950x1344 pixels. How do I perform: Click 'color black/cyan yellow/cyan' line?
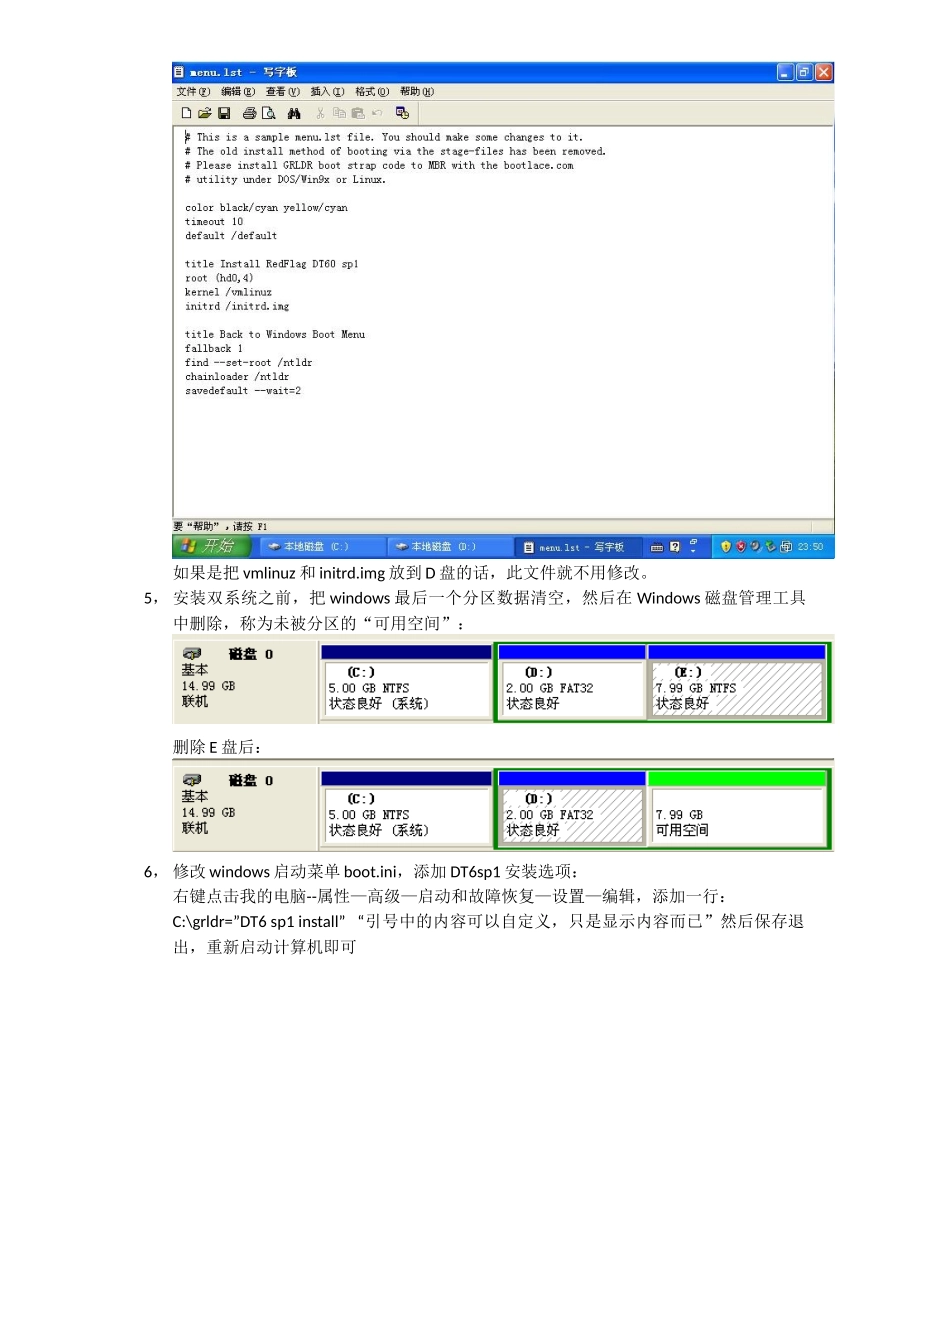[x=266, y=208]
